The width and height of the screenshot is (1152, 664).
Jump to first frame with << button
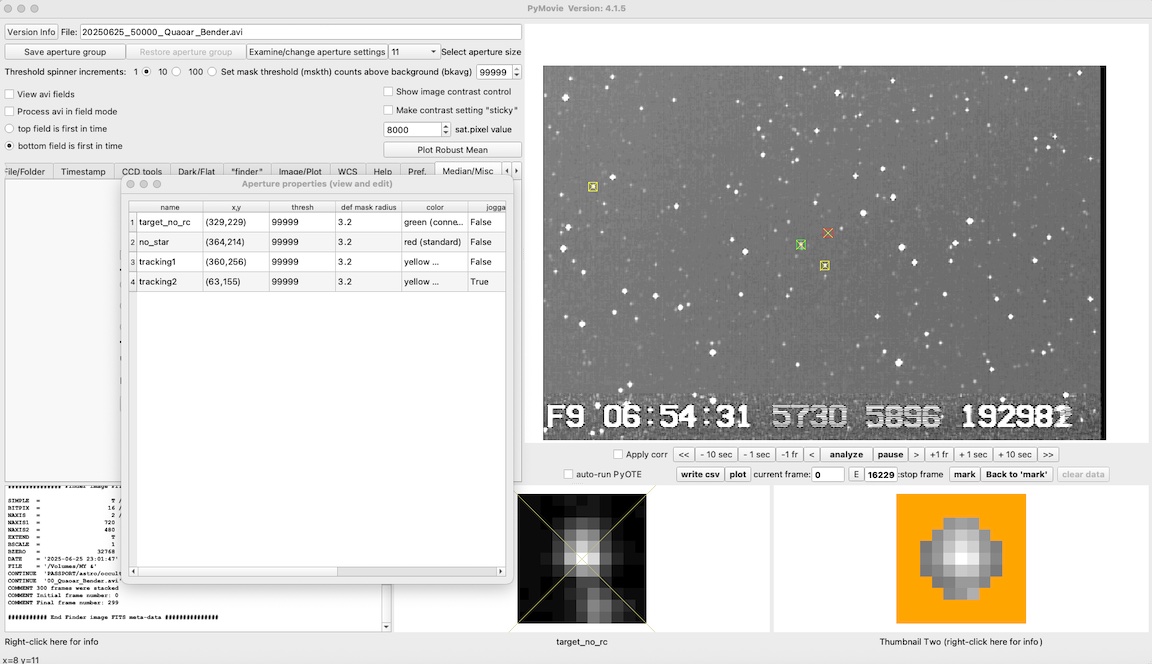(x=684, y=454)
